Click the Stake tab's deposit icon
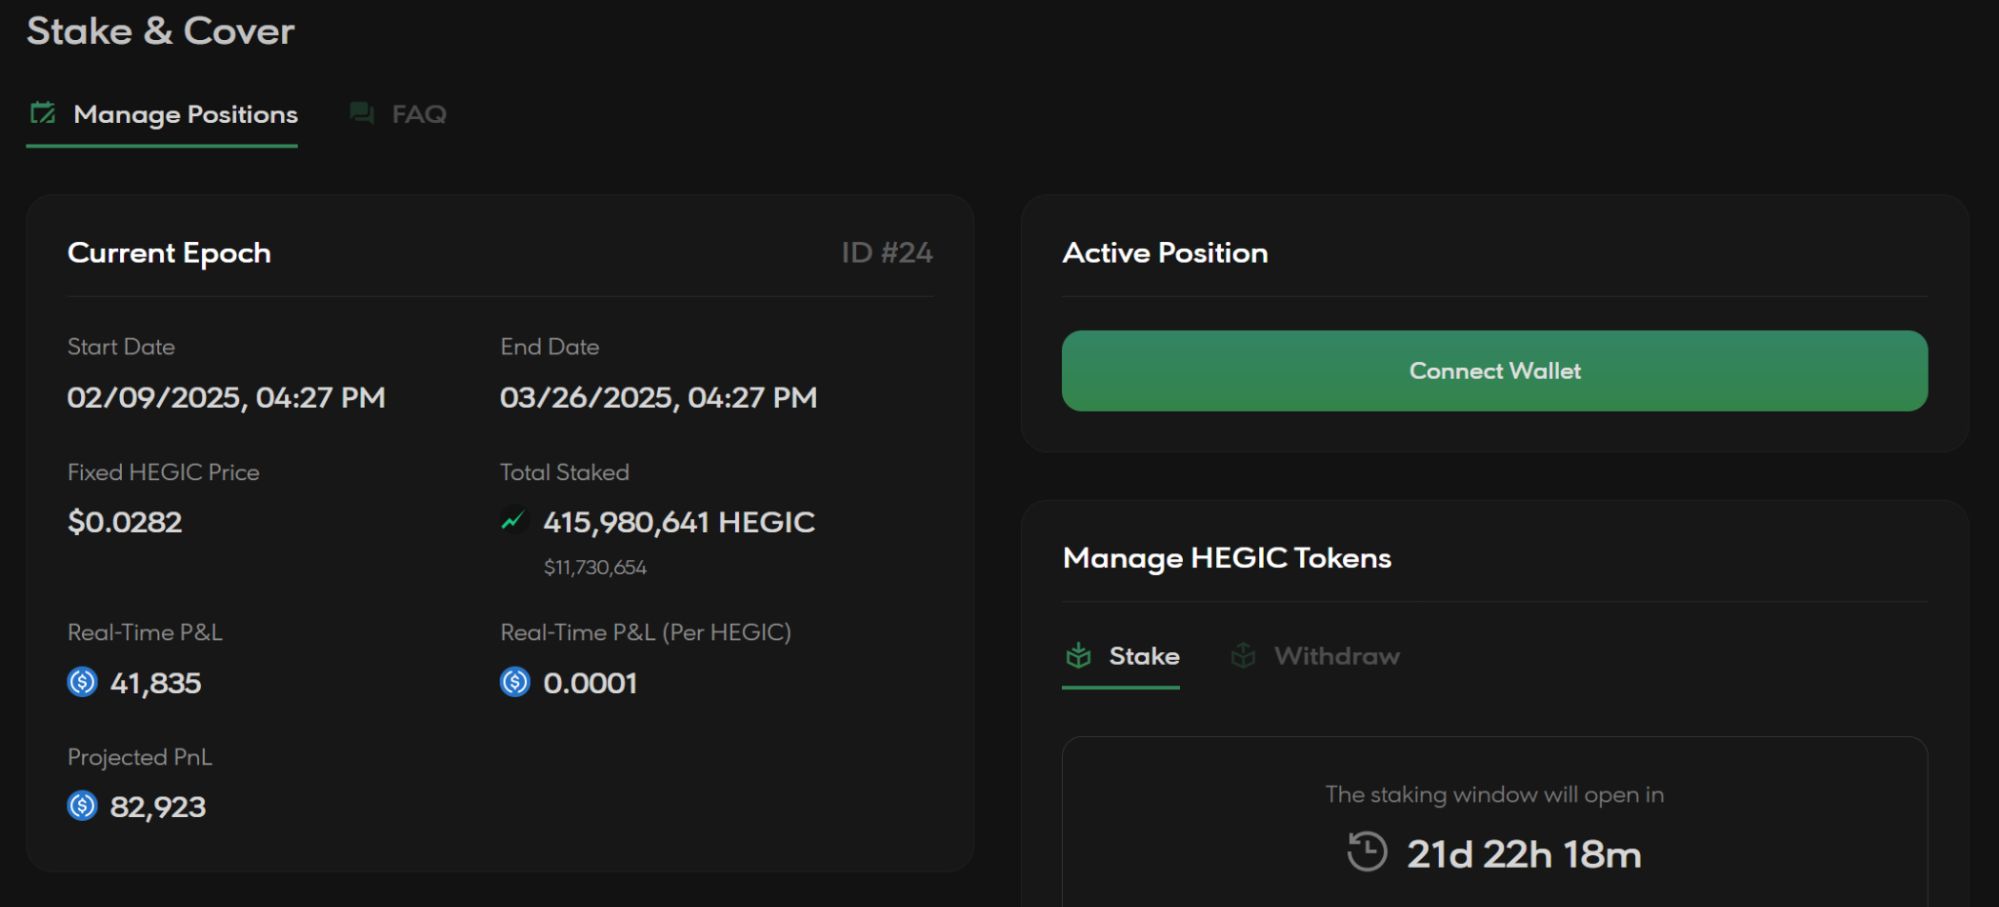Viewport: 1999px width, 907px height. coord(1078,656)
